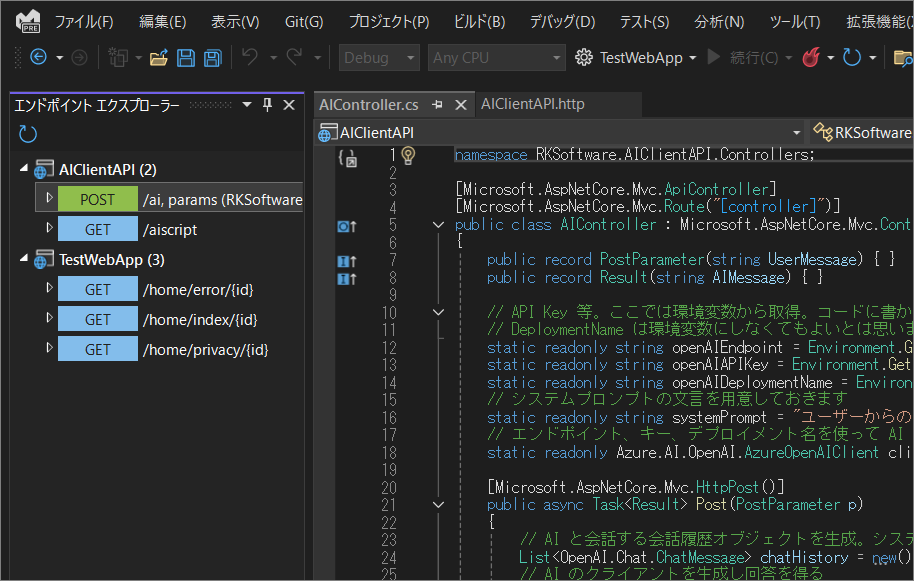Image resolution: width=914 pixels, height=581 pixels.
Task: Open the Debug configuration dropdown
Action: [x=379, y=58]
